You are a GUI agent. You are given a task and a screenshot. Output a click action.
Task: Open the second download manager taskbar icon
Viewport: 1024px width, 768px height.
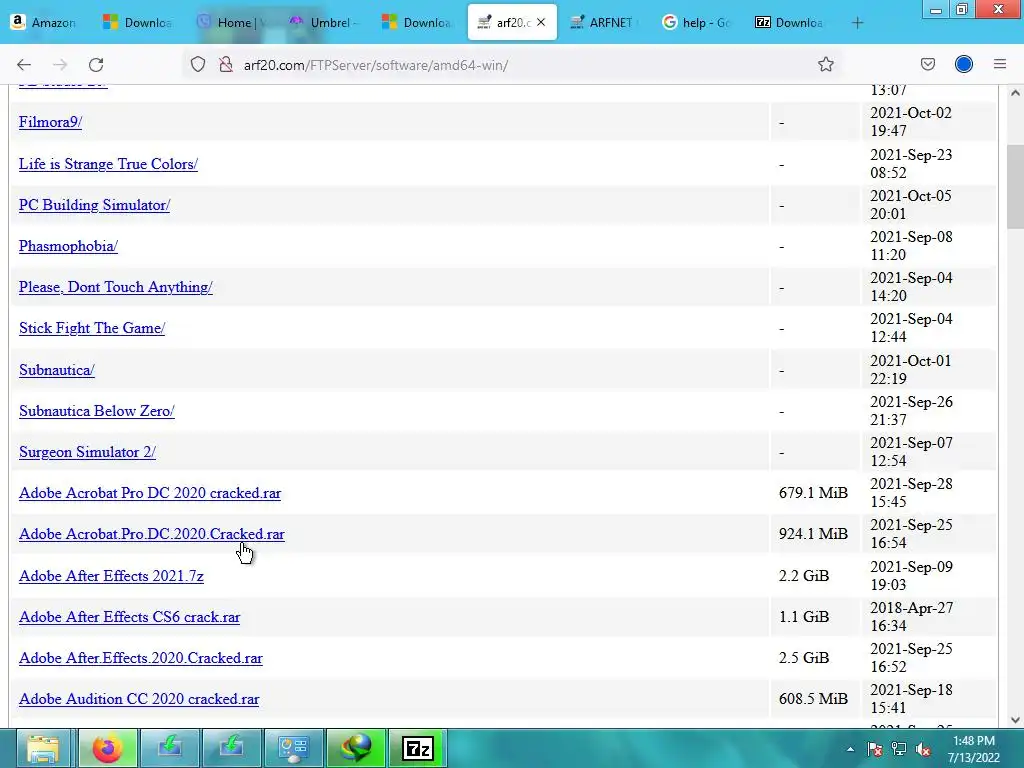click(x=231, y=748)
